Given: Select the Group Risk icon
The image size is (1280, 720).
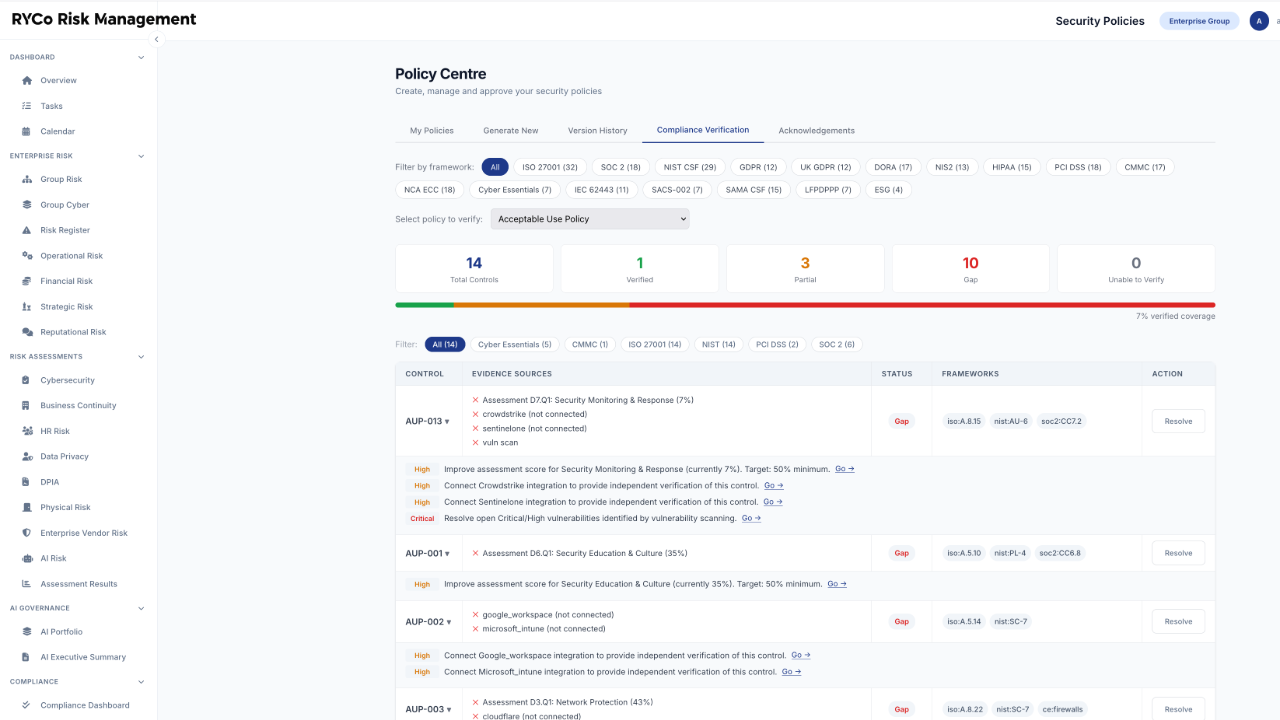Looking at the screenshot, I should tap(27, 179).
